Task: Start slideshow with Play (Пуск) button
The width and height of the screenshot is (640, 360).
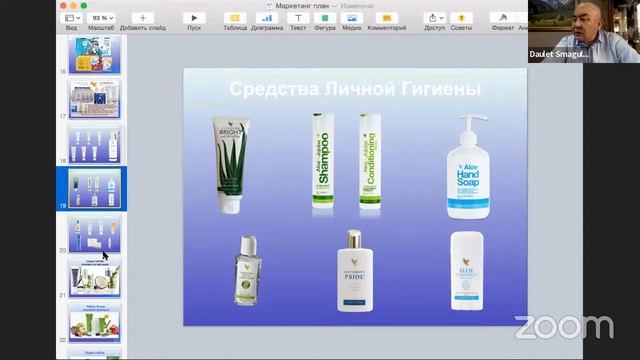Action: [x=194, y=18]
